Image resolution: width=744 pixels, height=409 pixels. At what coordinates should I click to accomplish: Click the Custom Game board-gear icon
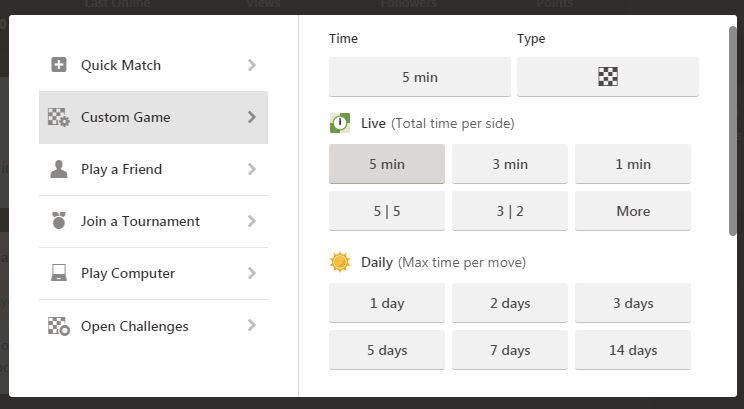pyautogui.click(x=58, y=117)
